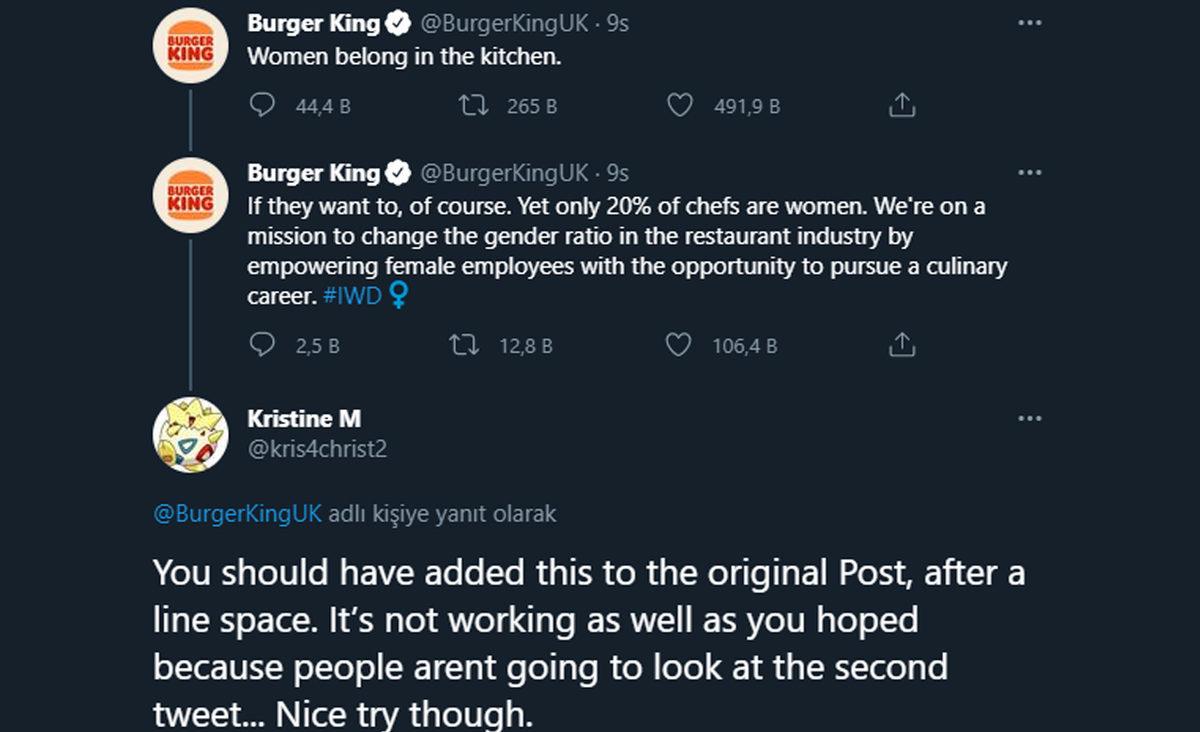Share the "Women belong in the kitchen" tweet
1200x732 pixels.
click(902, 105)
